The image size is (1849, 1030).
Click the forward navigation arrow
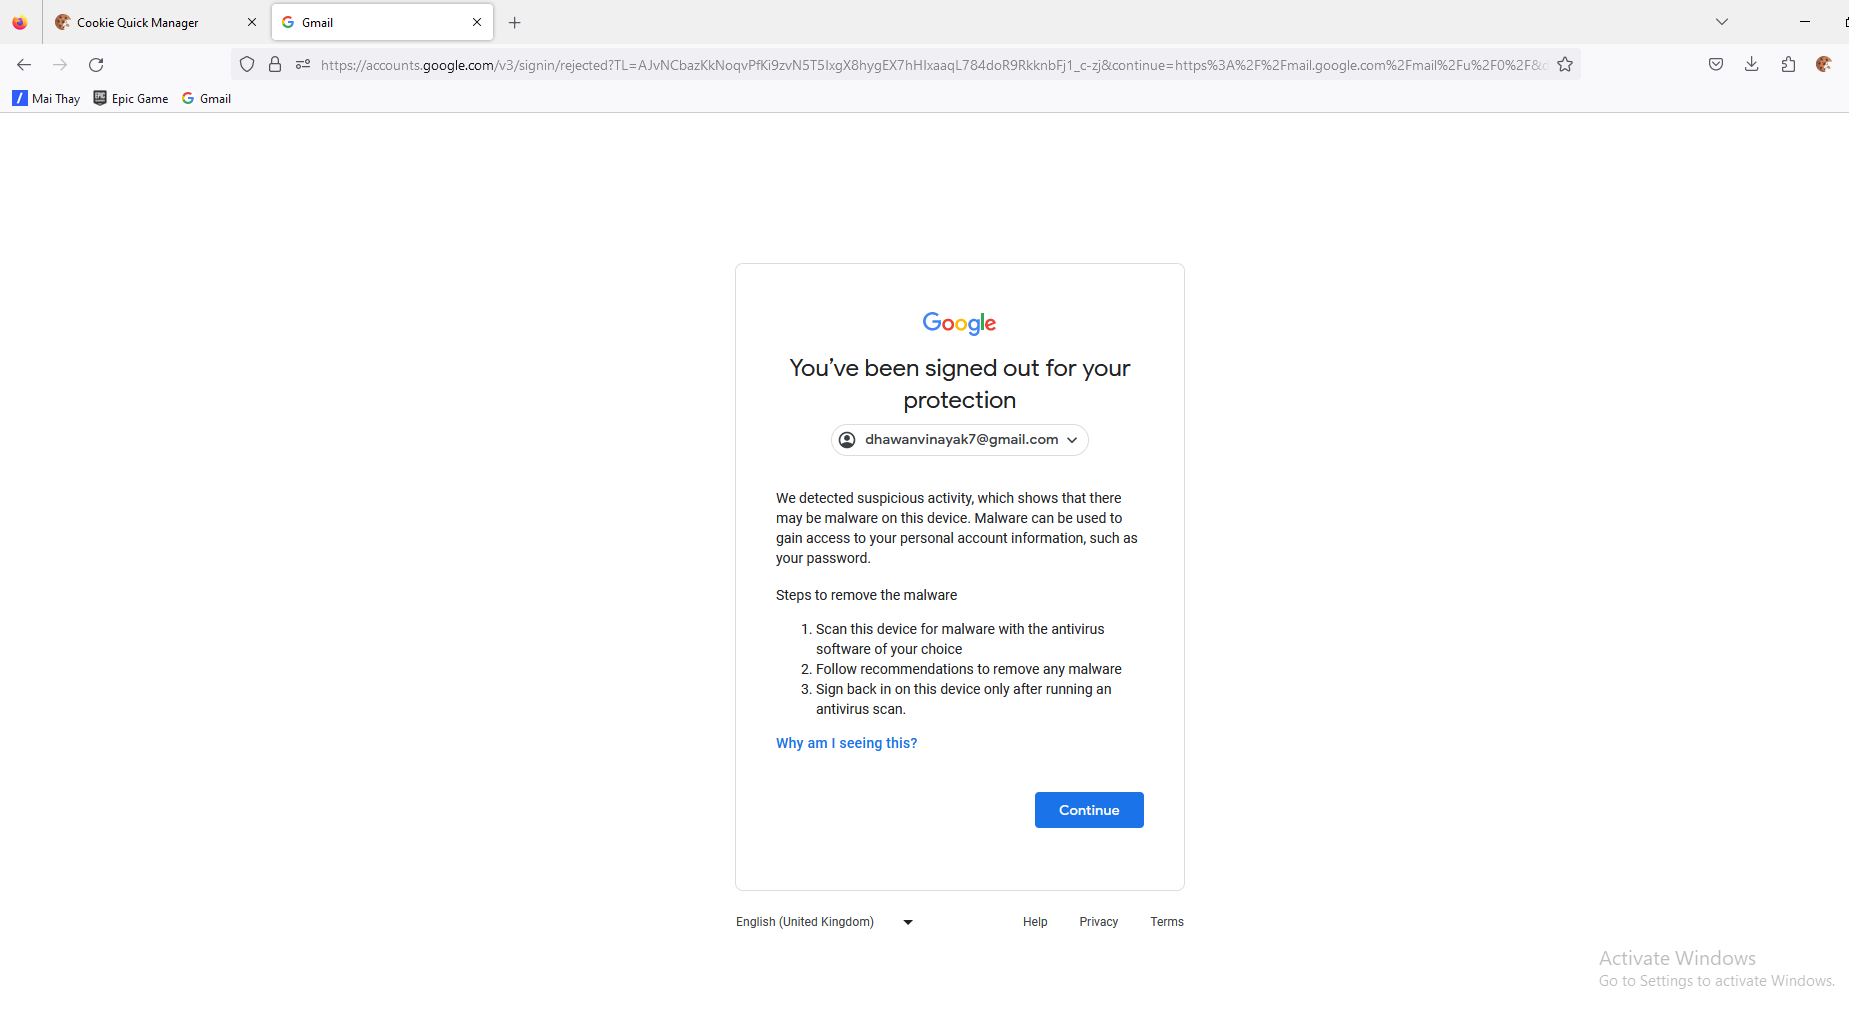pyautogui.click(x=60, y=65)
